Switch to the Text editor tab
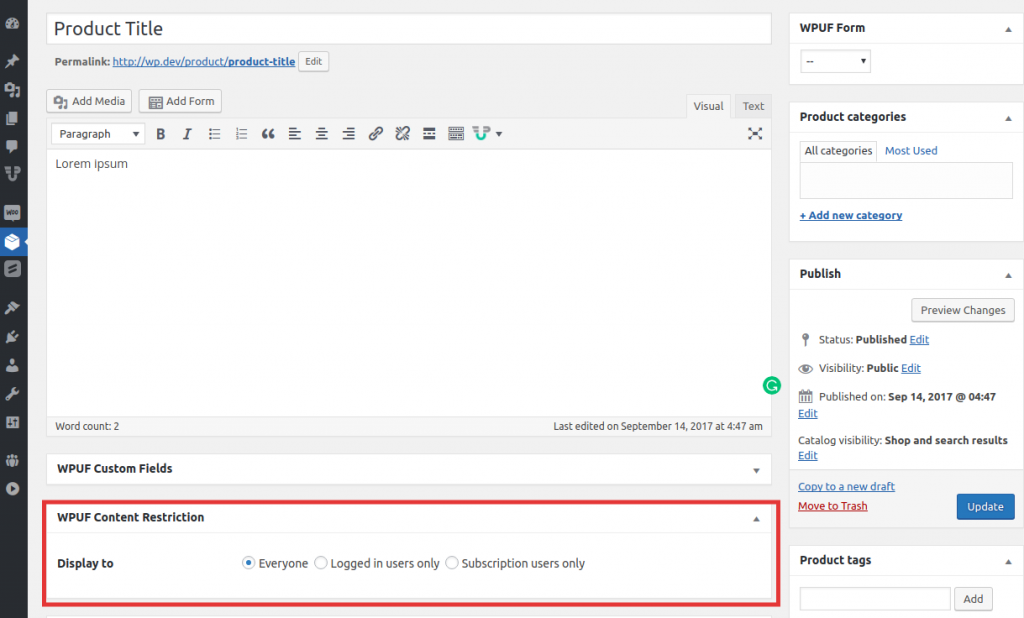The height and width of the screenshot is (618, 1024). [753, 105]
